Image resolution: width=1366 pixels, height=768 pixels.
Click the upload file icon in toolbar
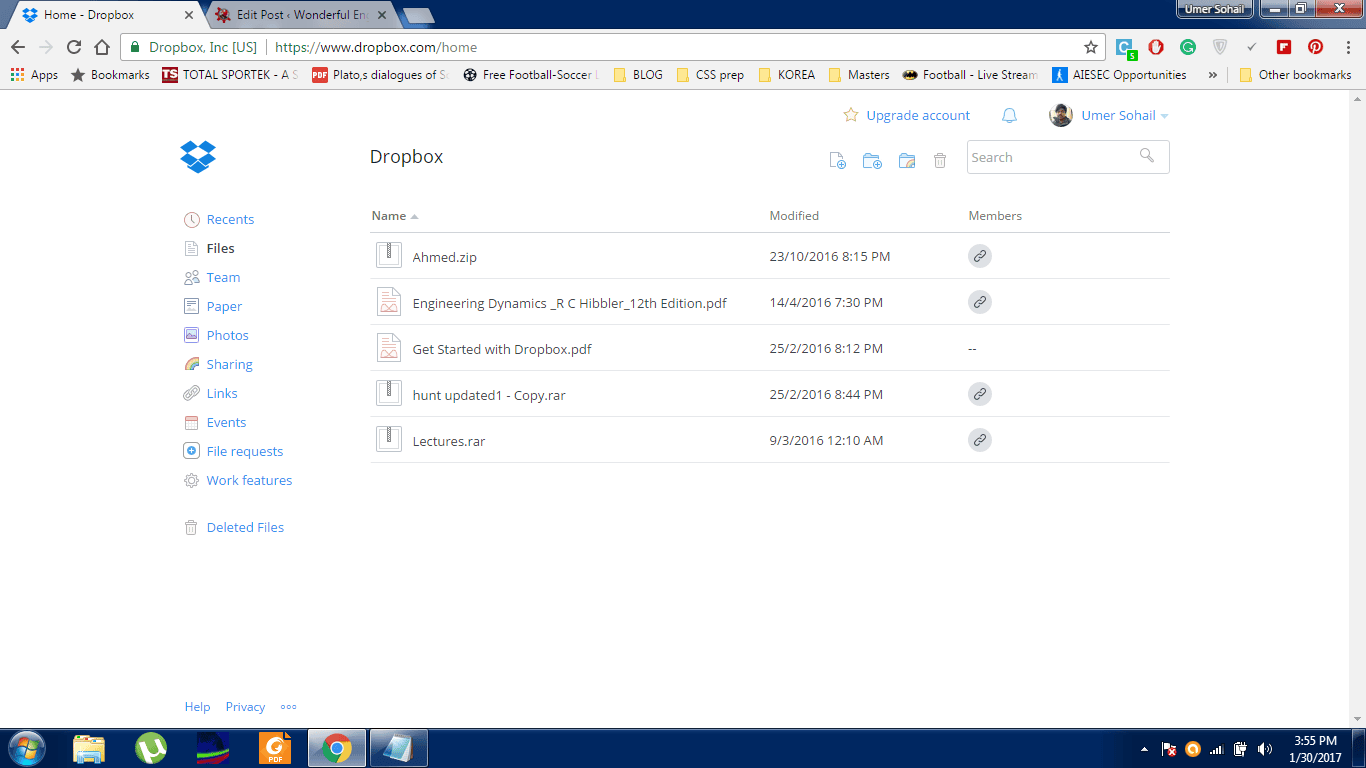(838, 160)
